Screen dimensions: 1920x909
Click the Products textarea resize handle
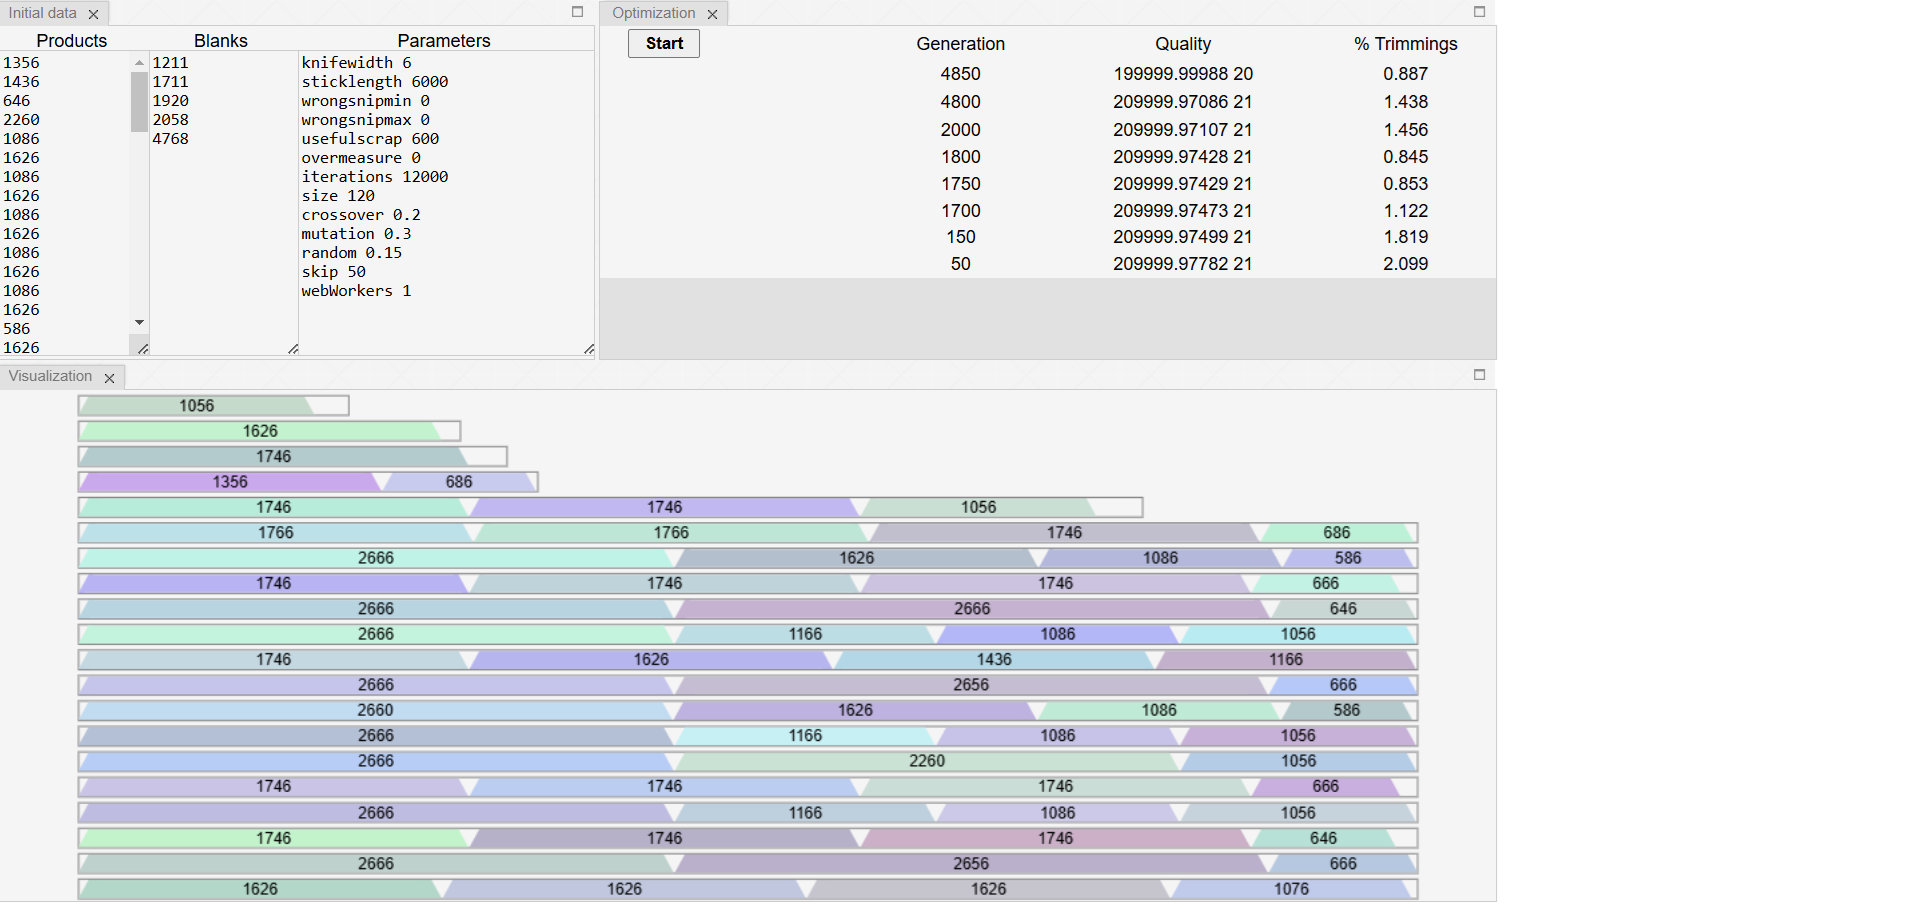click(143, 348)
